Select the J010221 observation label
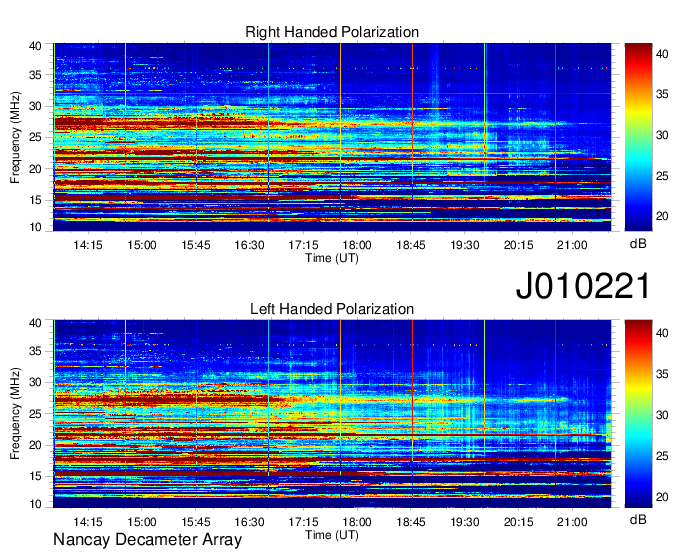Image resolution: width=680 pixels, height=552 pixels. (x=583, y=286)
